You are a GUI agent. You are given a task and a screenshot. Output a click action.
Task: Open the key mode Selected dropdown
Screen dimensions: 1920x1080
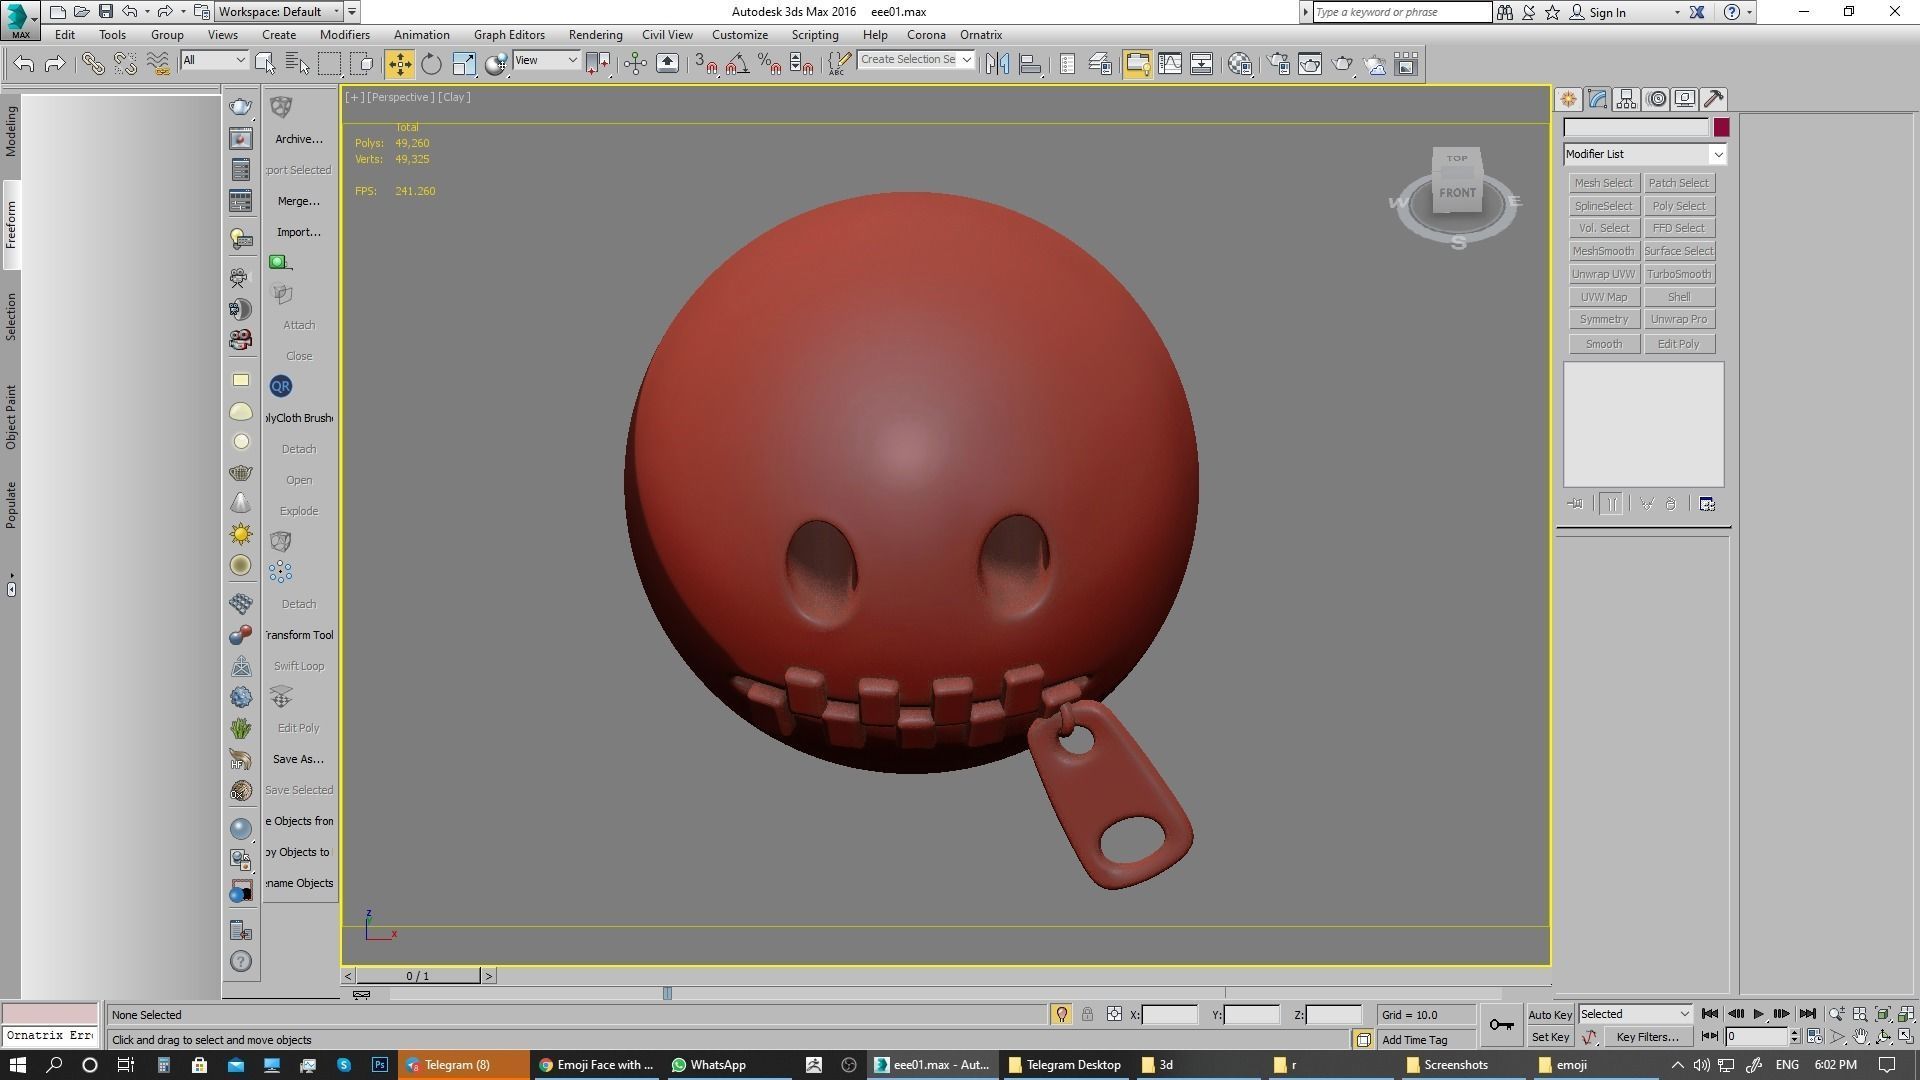1635,1014
